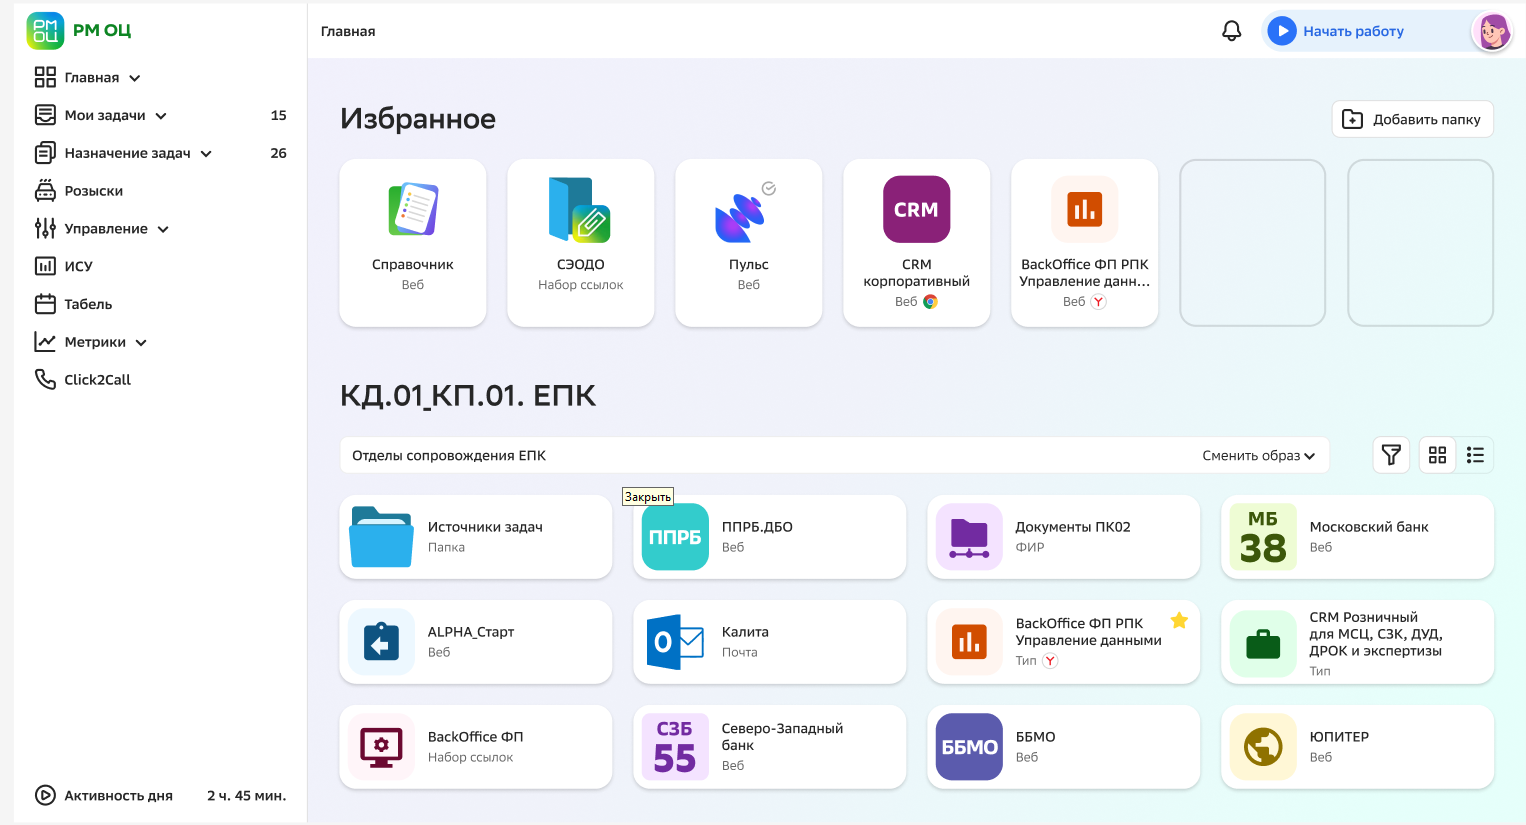
Task: Click the Добавить папку button
Action: [1412, 119]
